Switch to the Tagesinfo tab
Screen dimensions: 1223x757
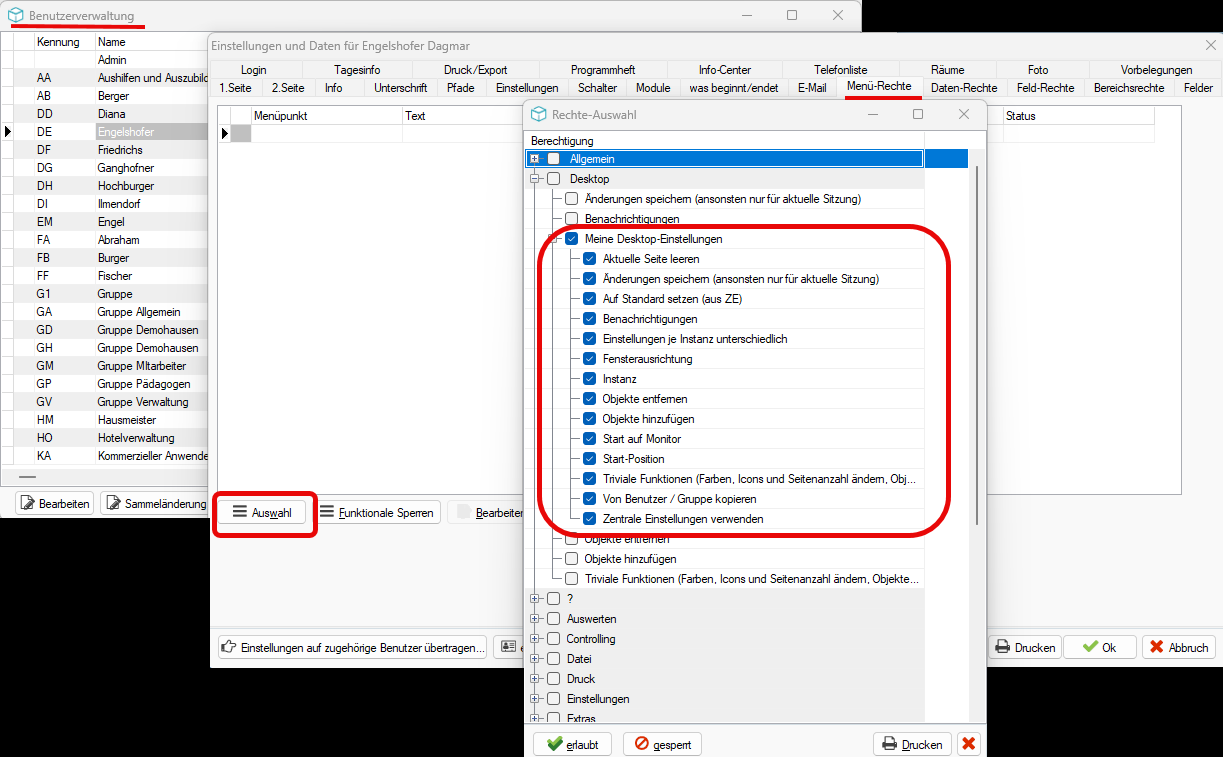tap(357, 70)
